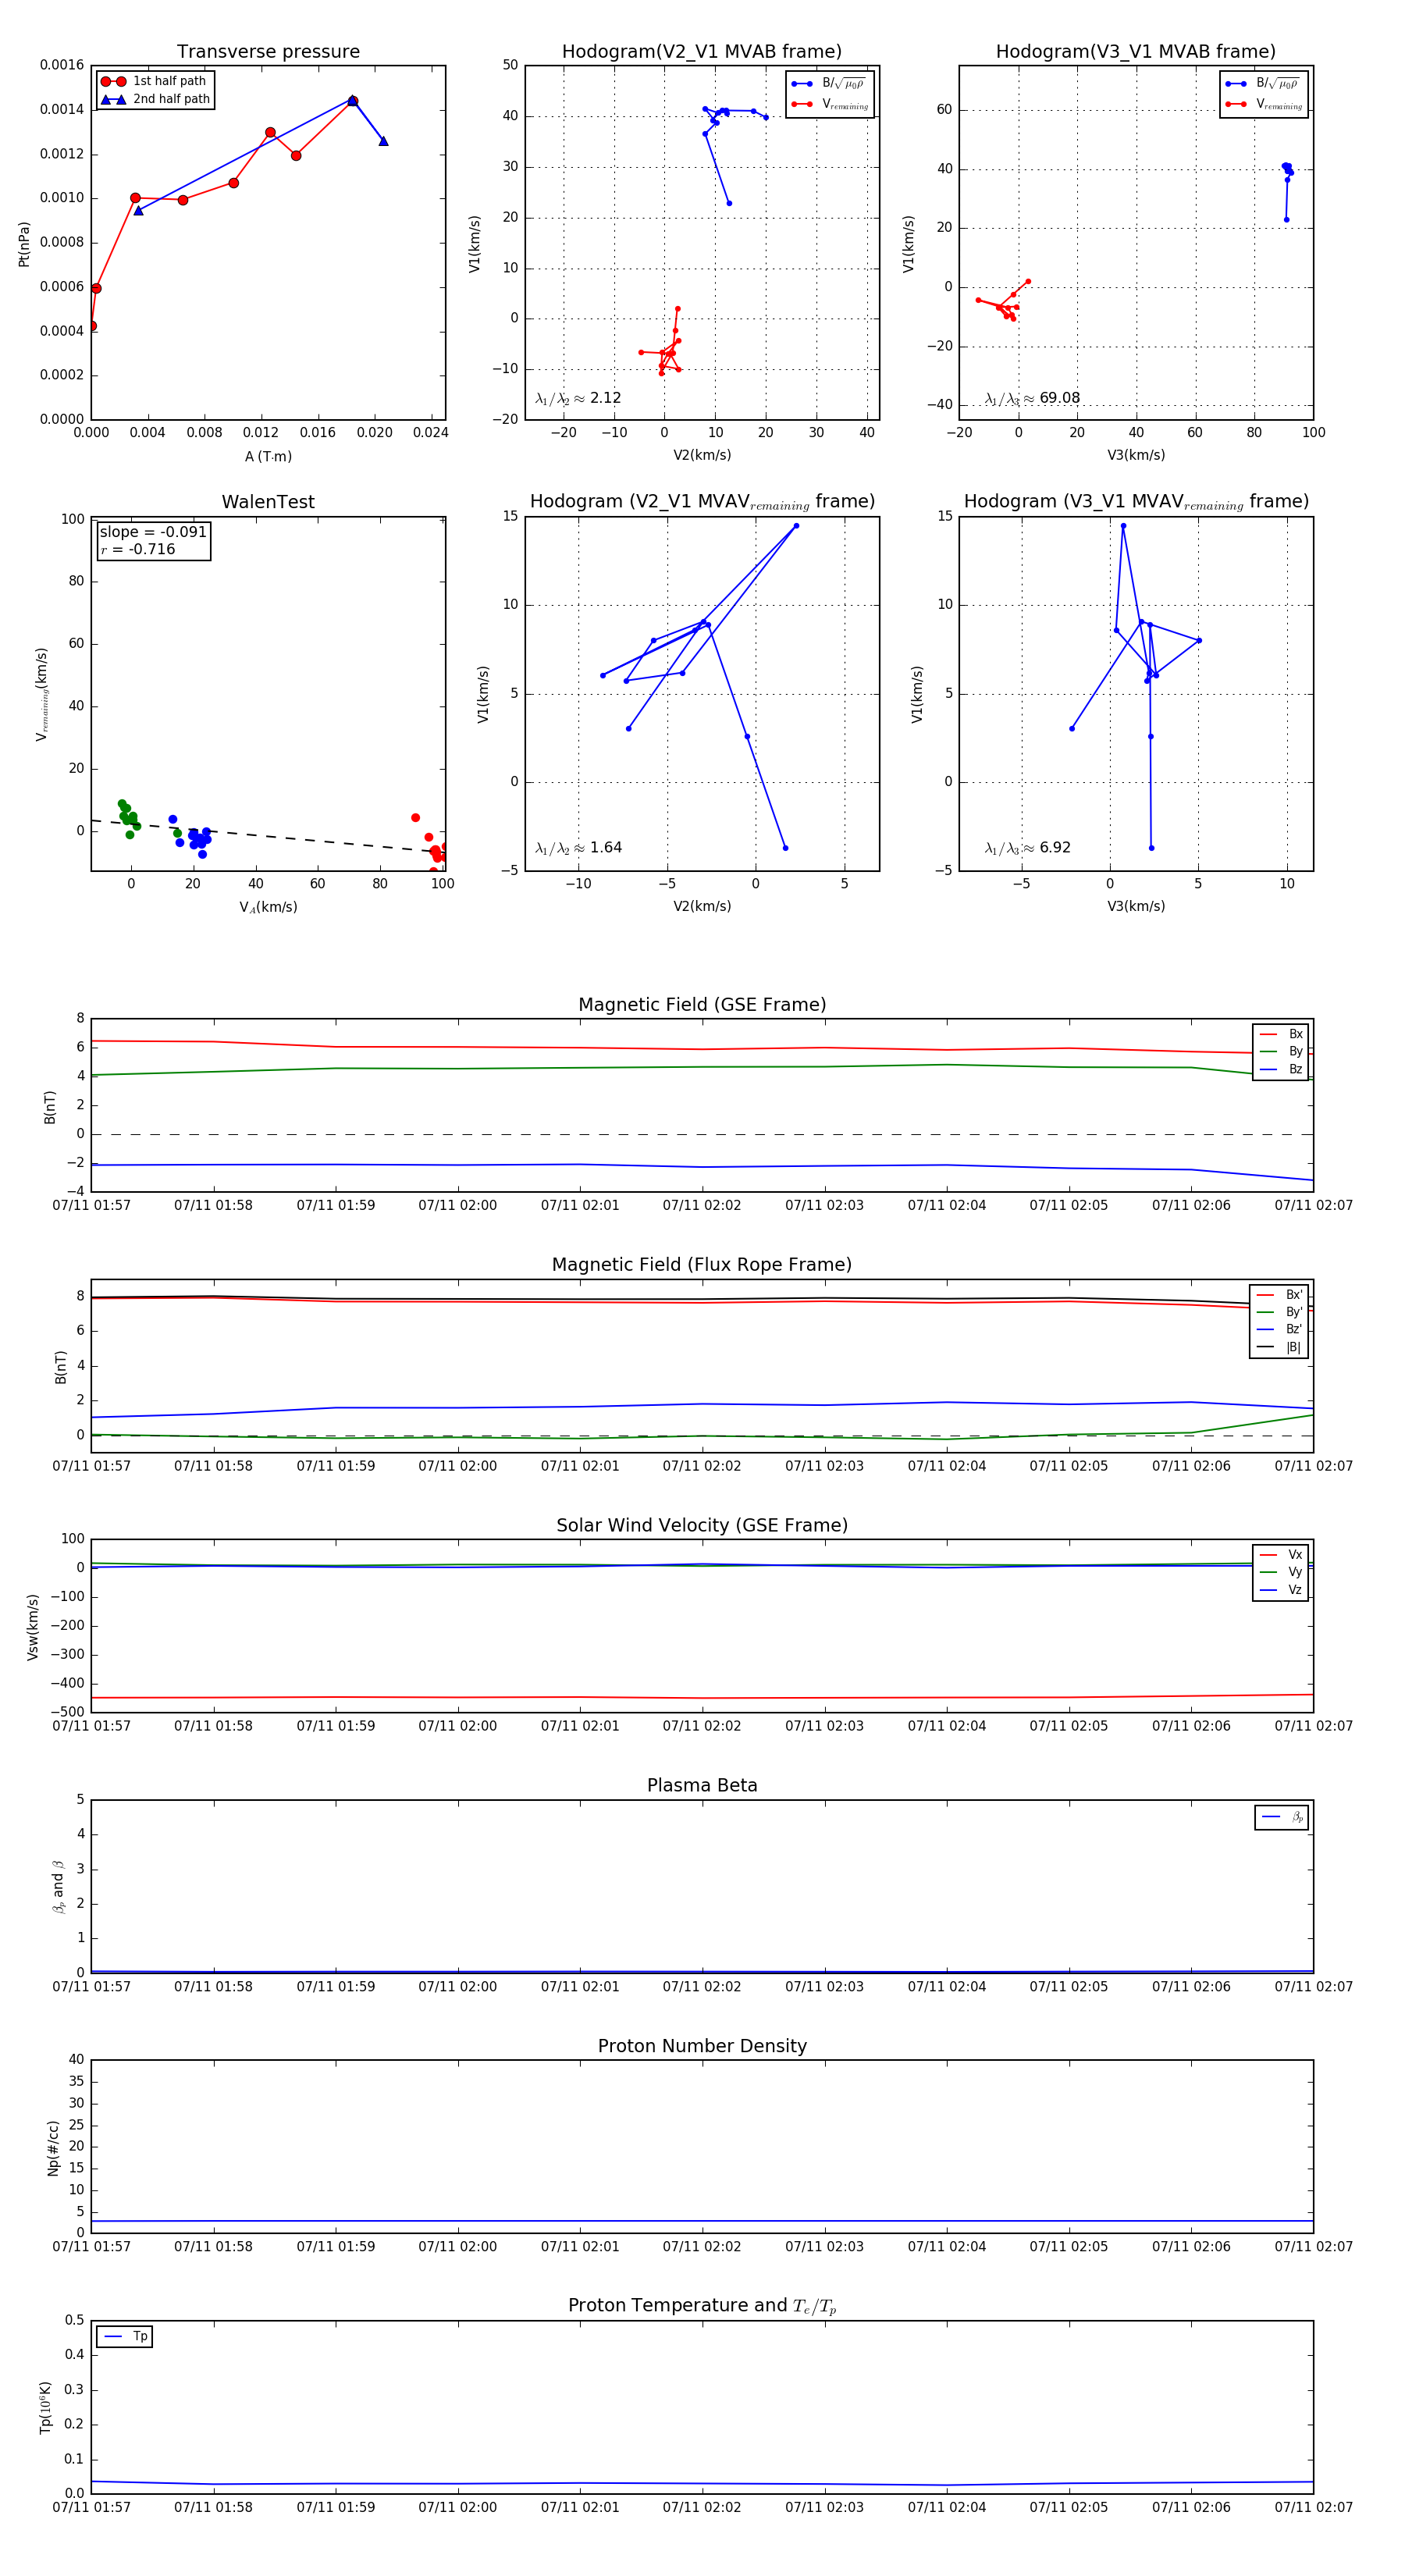
Task: Click the λ1/λ3 ≈ 6.92 annotation
Action: [1028, 848]
